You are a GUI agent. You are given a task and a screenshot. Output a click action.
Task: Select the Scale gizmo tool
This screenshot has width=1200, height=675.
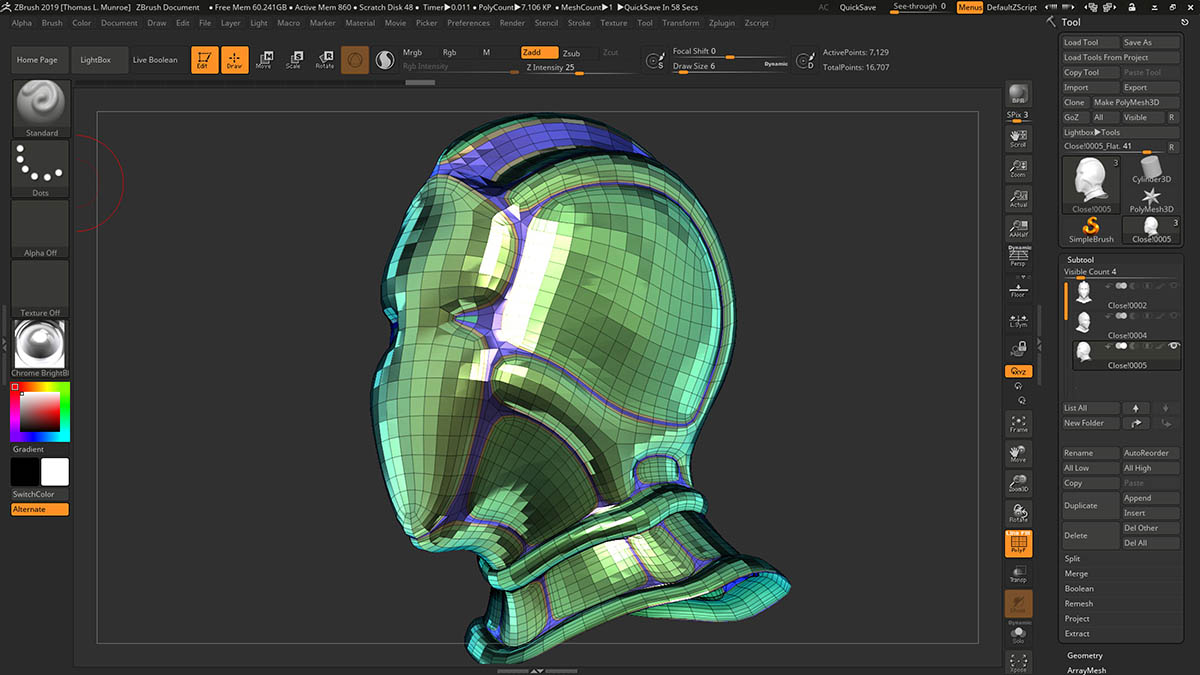pyautogui.click(x=293, y=60)
